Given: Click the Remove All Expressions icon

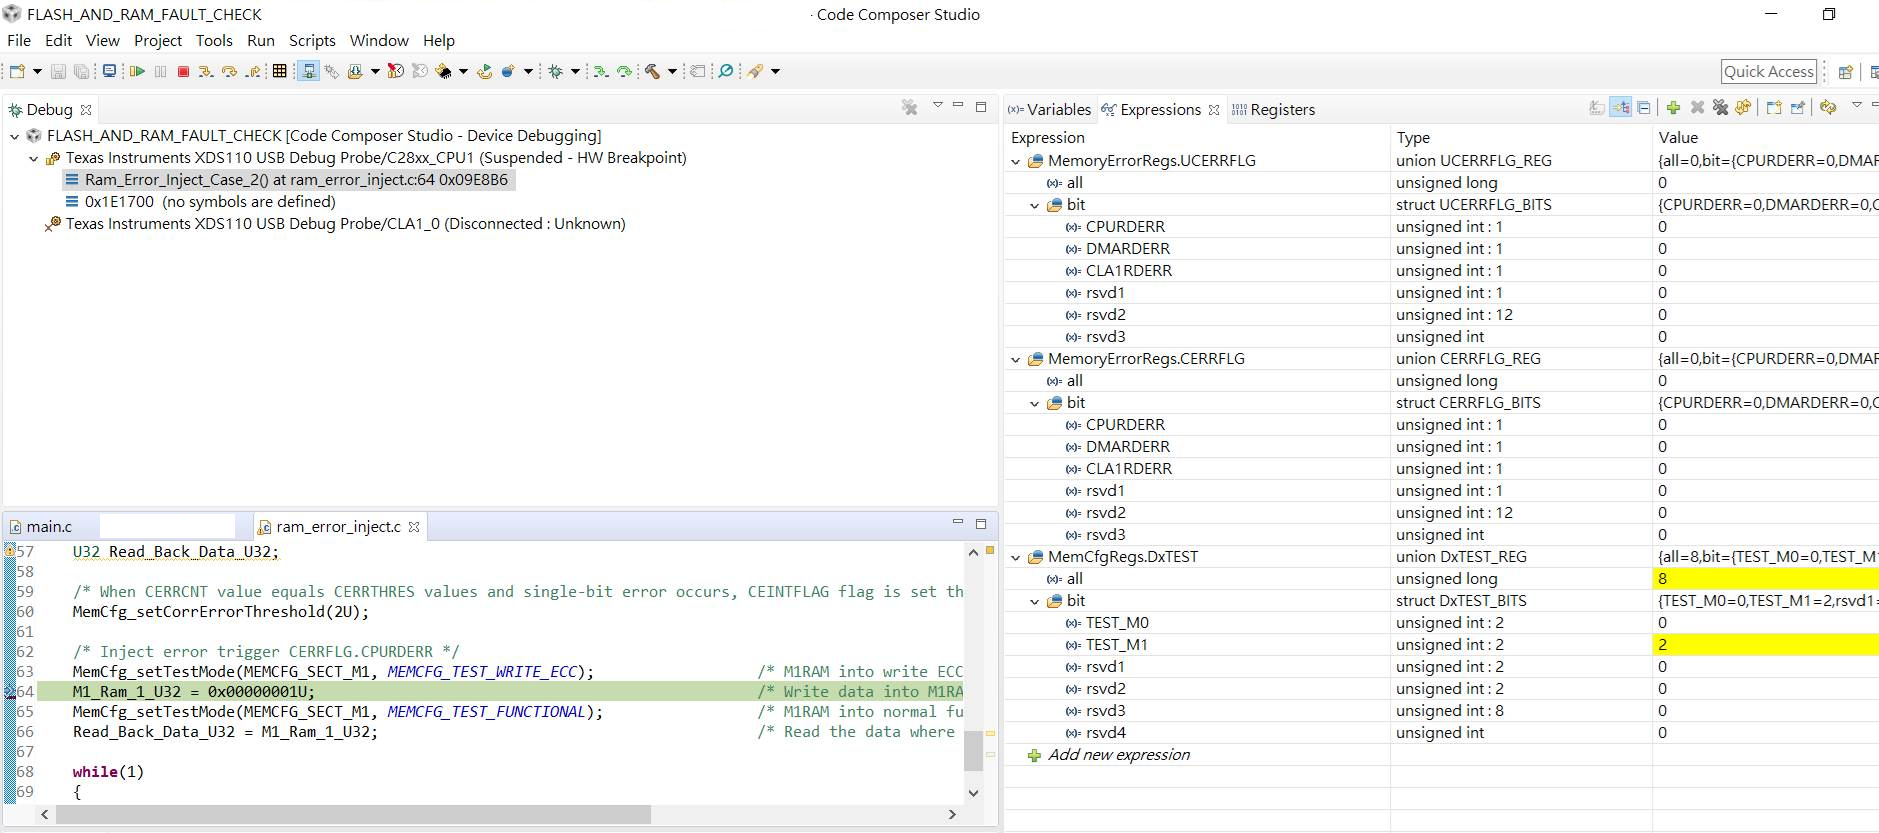Looking at the screenshot, I should 1720,108.
